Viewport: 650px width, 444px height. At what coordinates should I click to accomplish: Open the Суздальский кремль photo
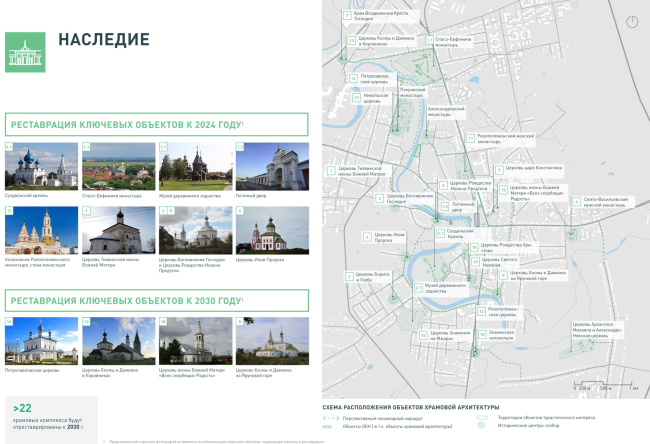coord(41,166)
